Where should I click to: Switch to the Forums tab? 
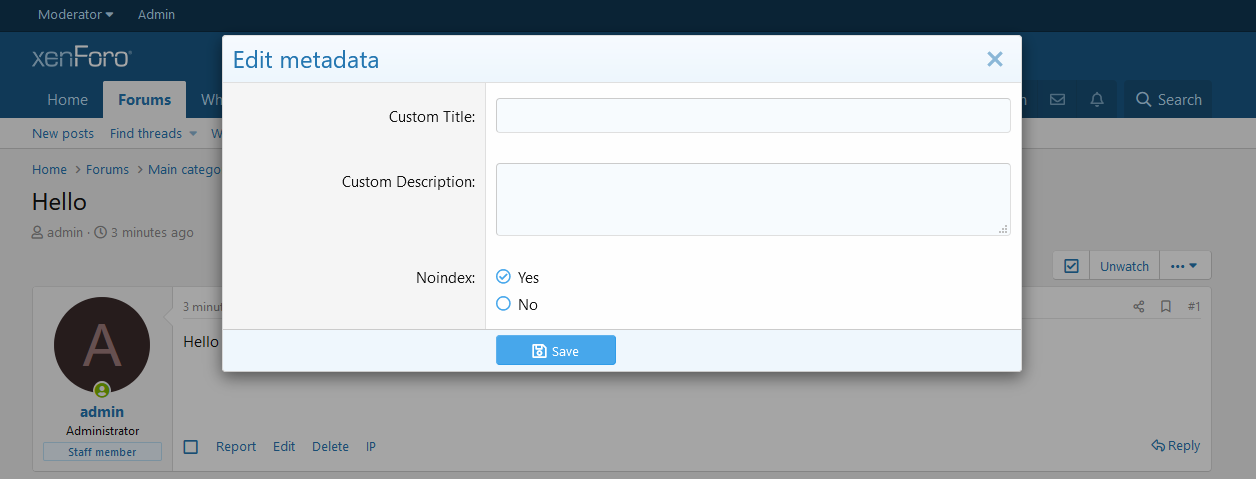(x=144, y=100)
